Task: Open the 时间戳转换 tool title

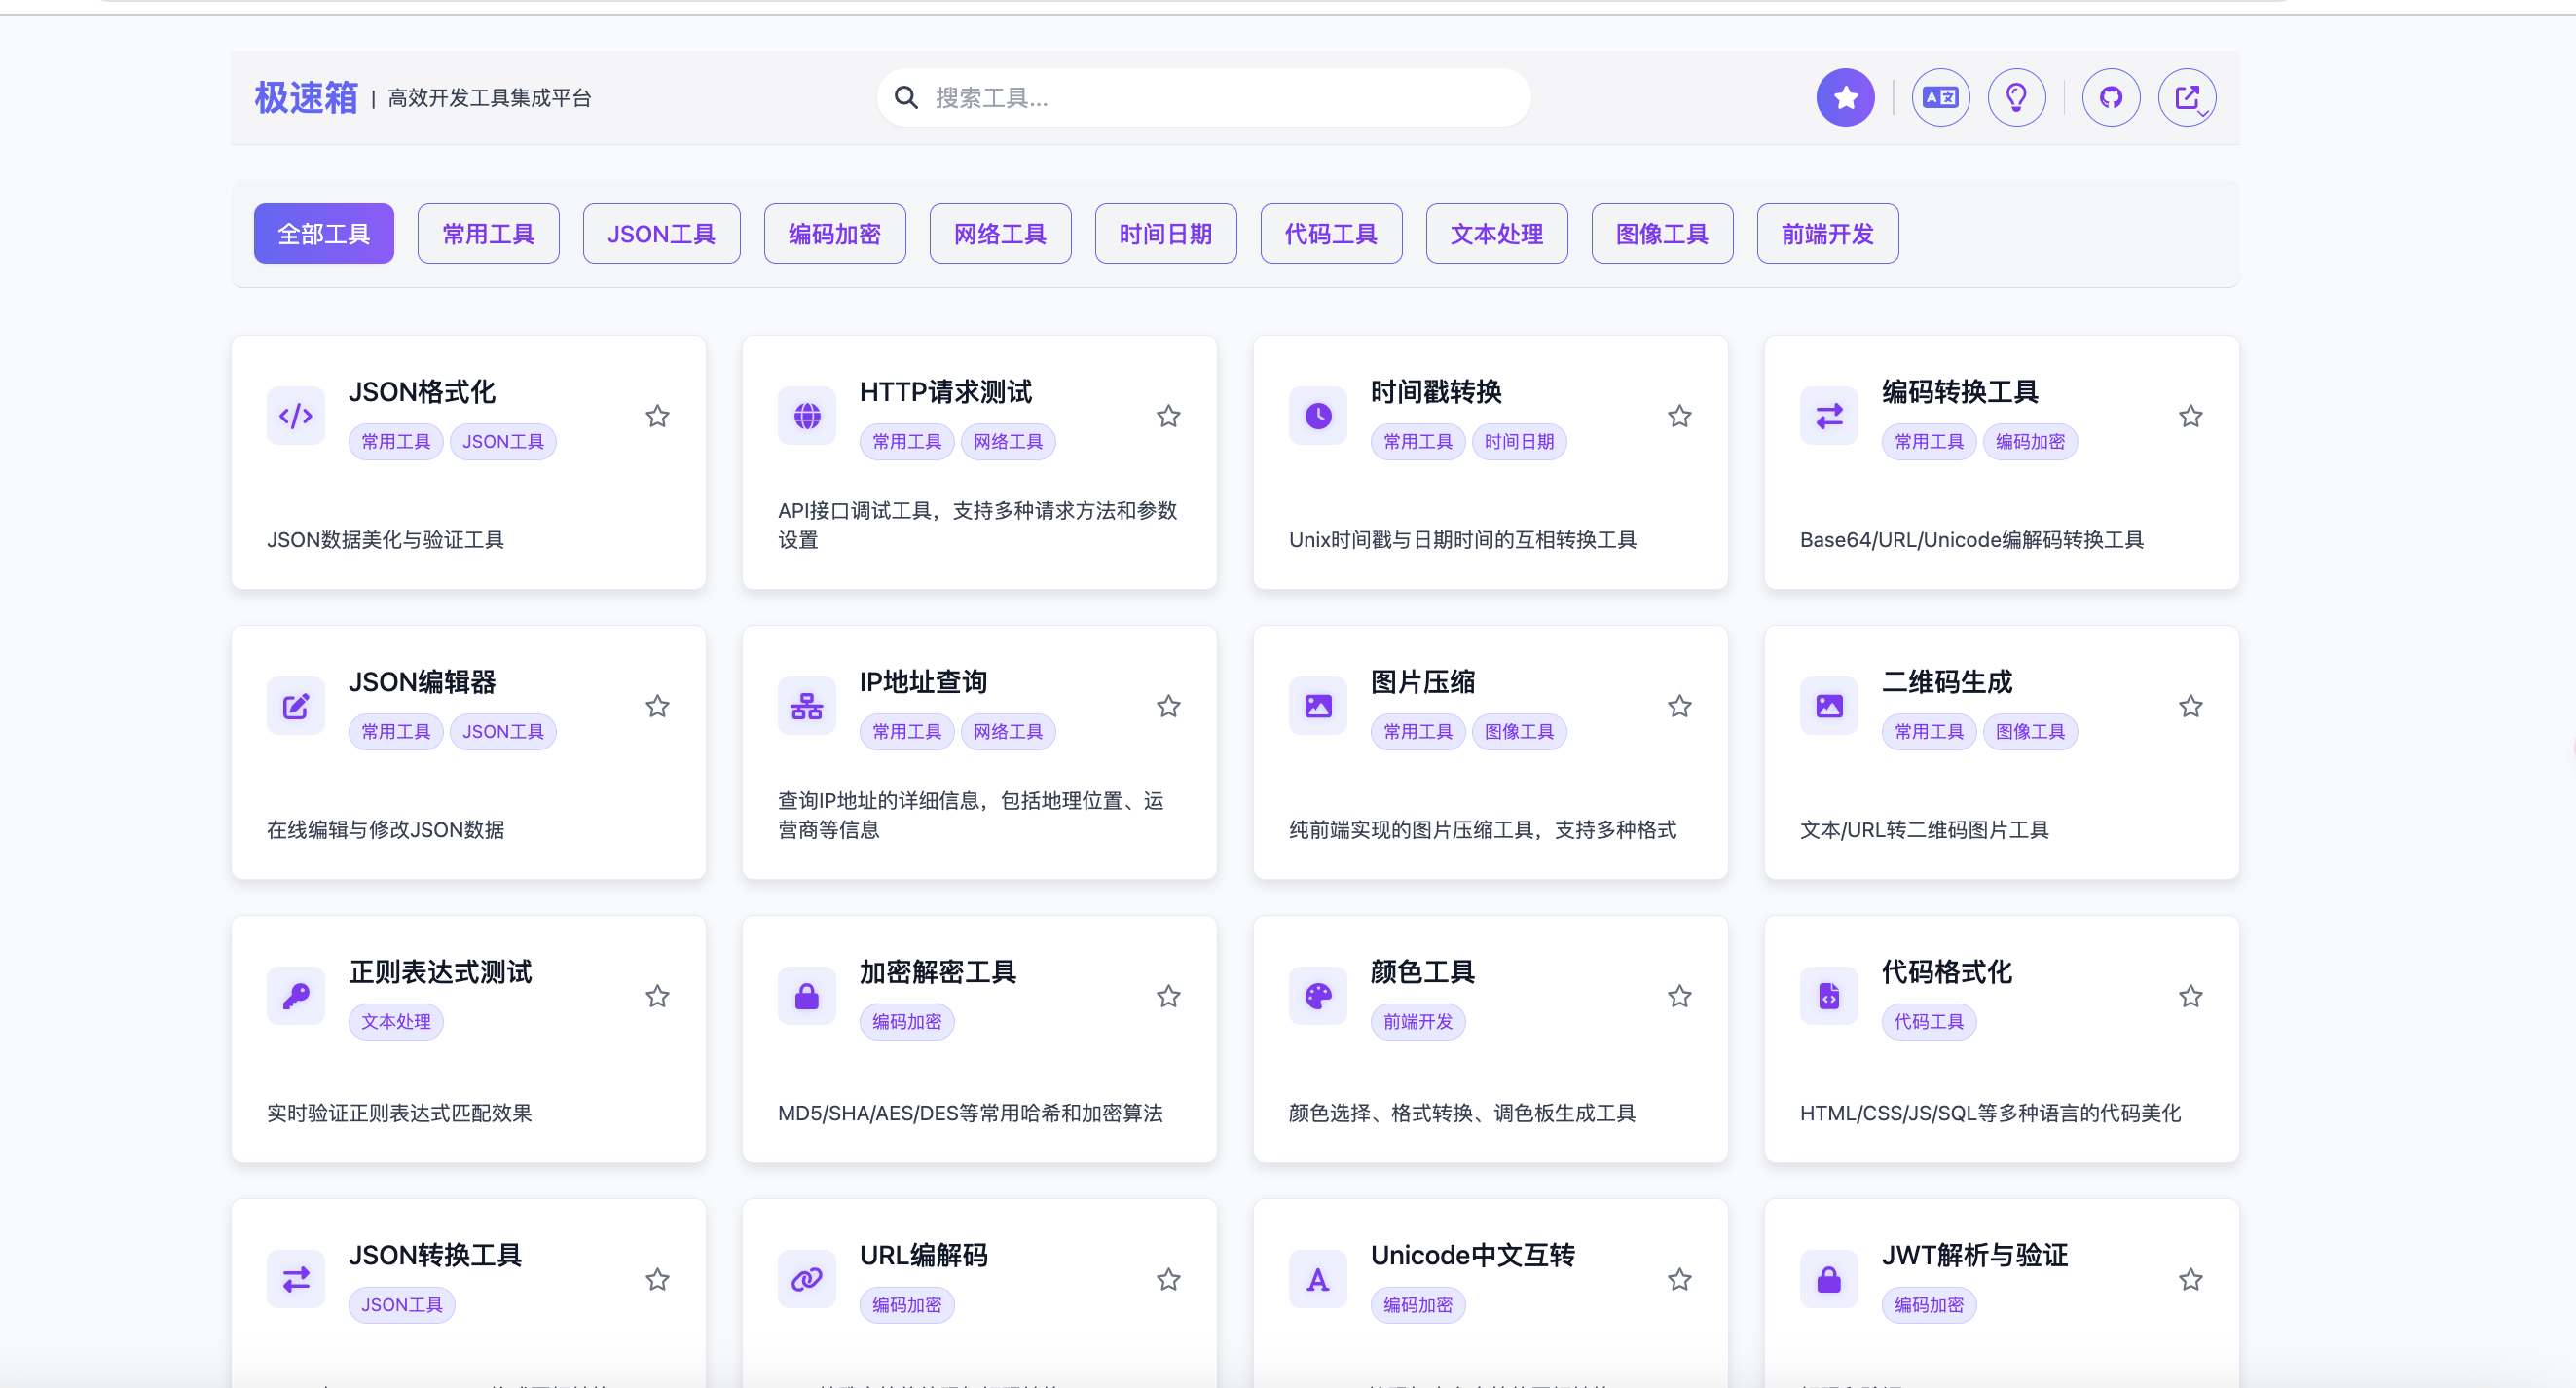Action: (1436, 392)
